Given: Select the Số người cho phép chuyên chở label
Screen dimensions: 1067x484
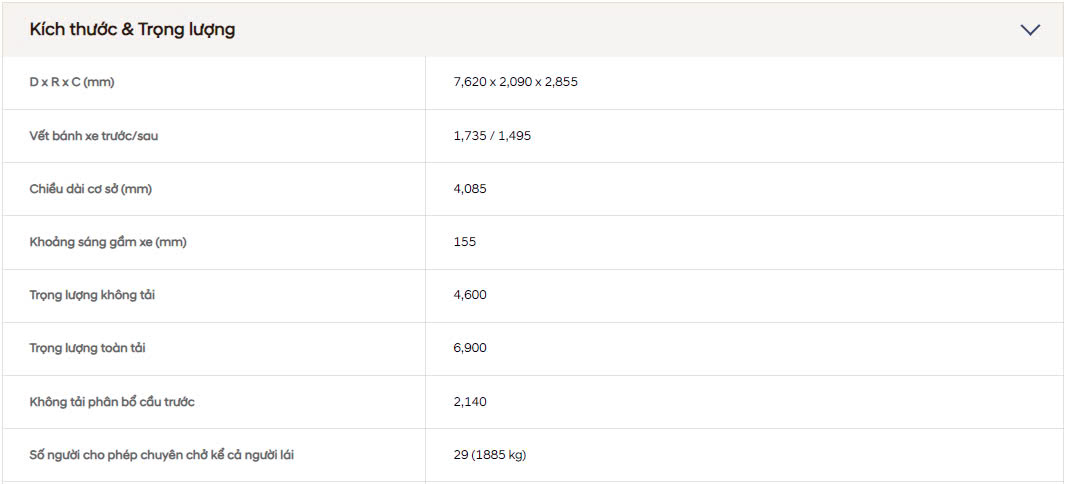Looking at the screenshot, I should pyautogui.click(x=161, y=455).
